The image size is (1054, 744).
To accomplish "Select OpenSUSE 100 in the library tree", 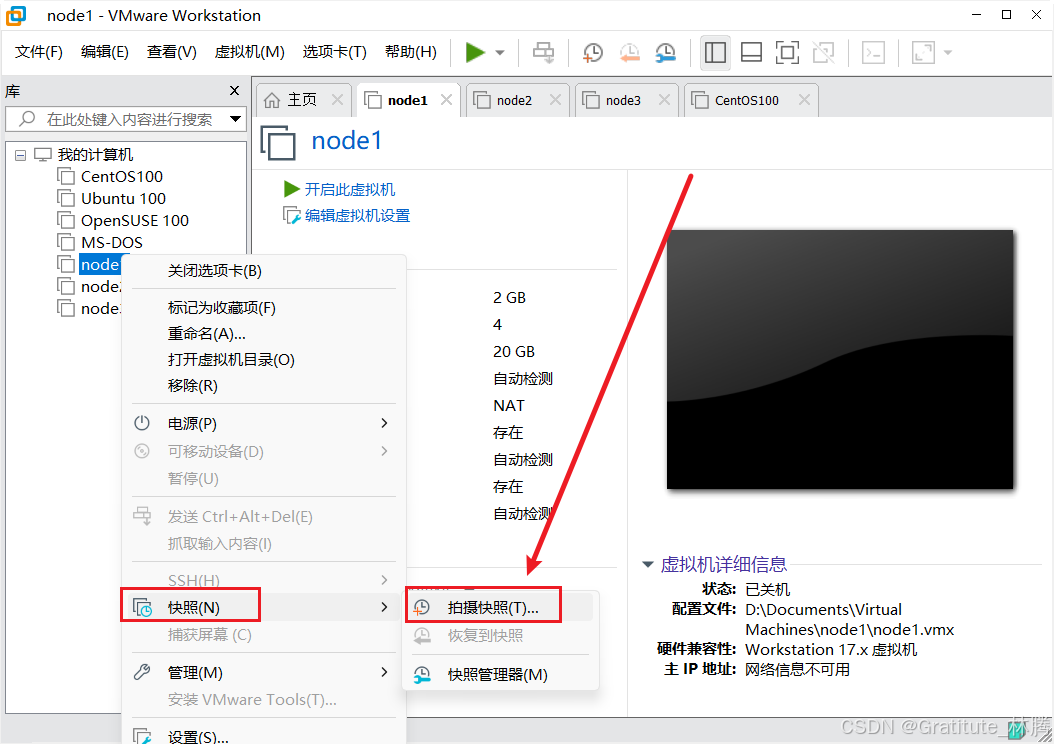I will click(134, 221).
